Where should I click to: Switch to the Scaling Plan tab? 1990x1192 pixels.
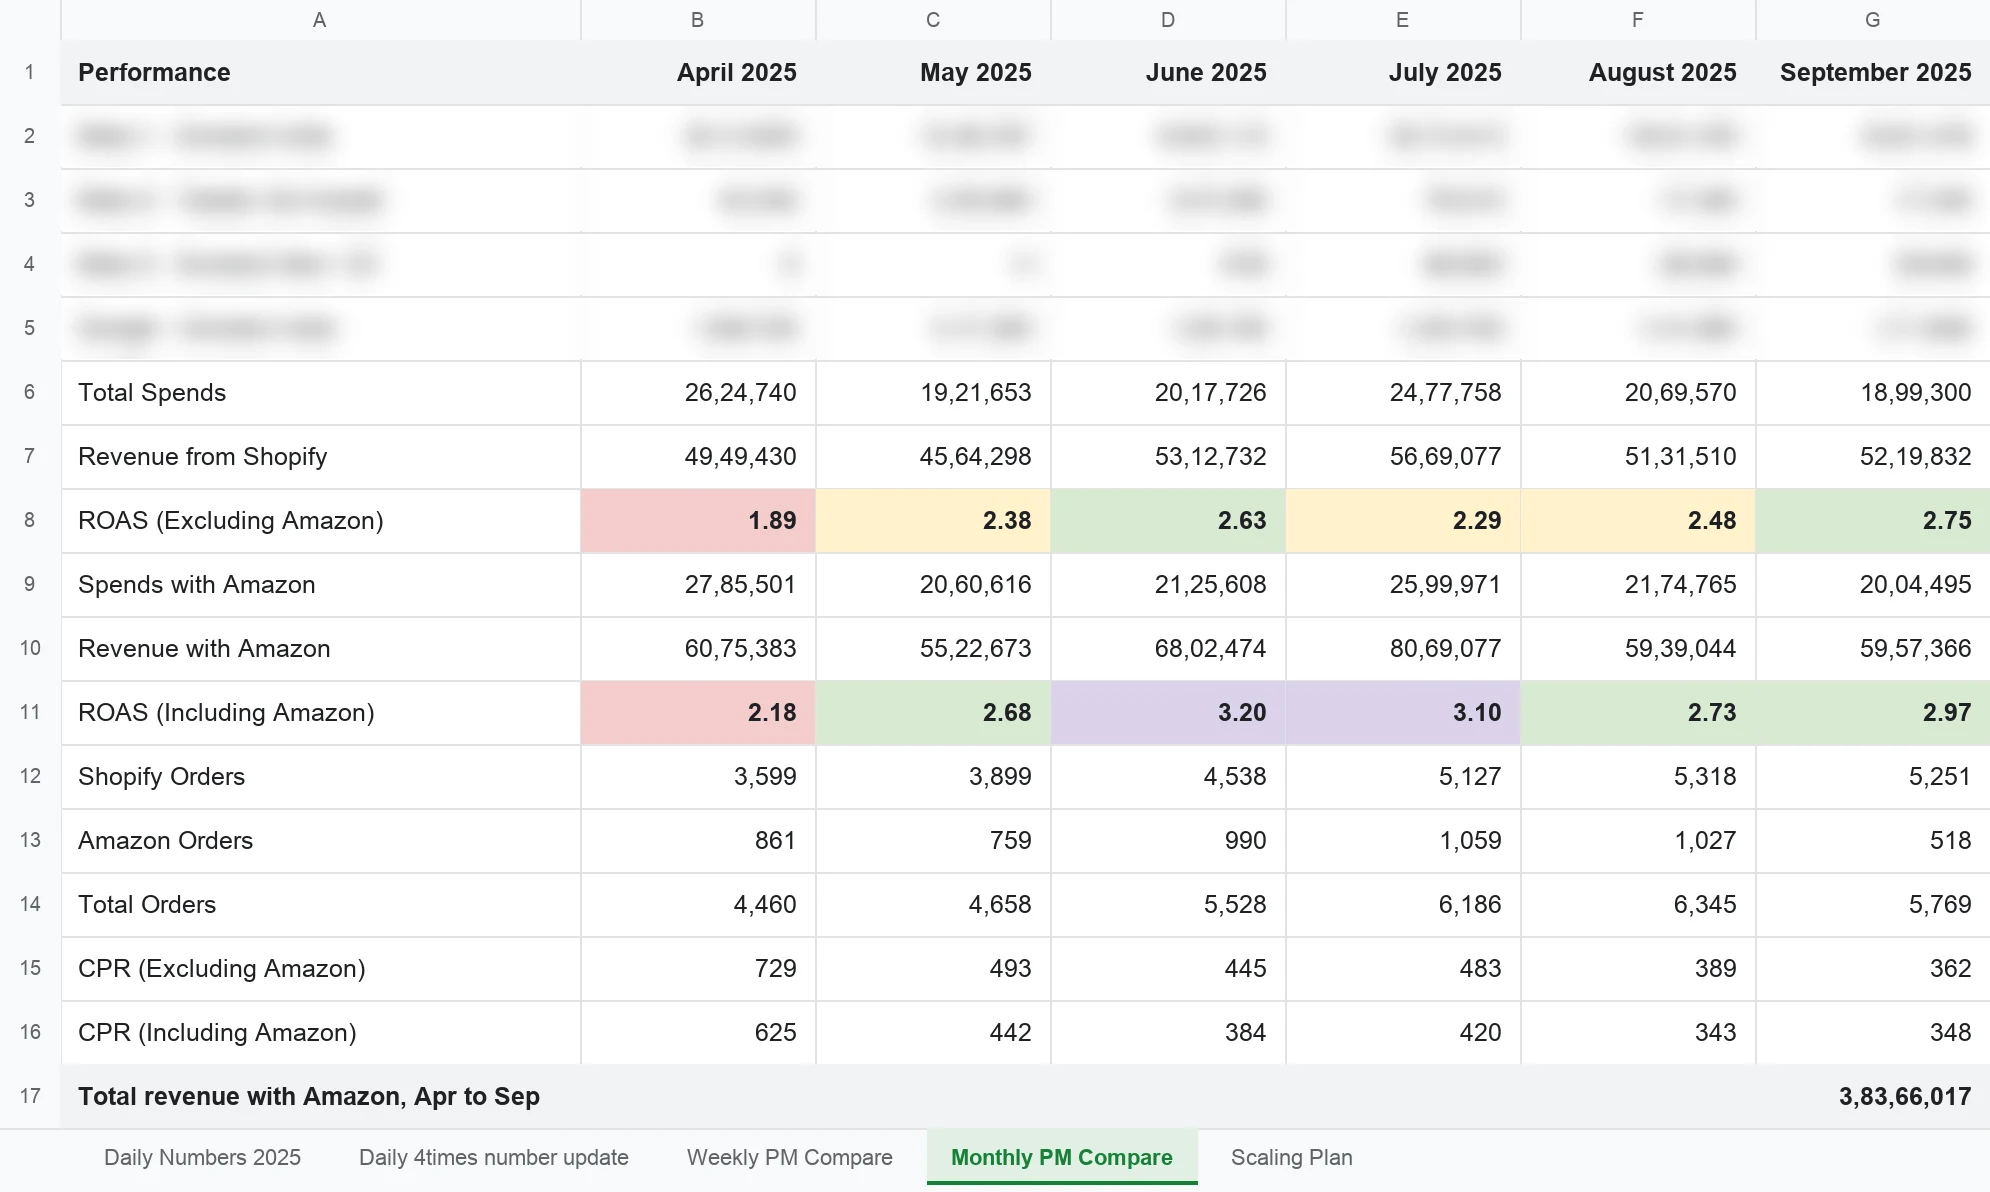(x=1292, y=1157)
